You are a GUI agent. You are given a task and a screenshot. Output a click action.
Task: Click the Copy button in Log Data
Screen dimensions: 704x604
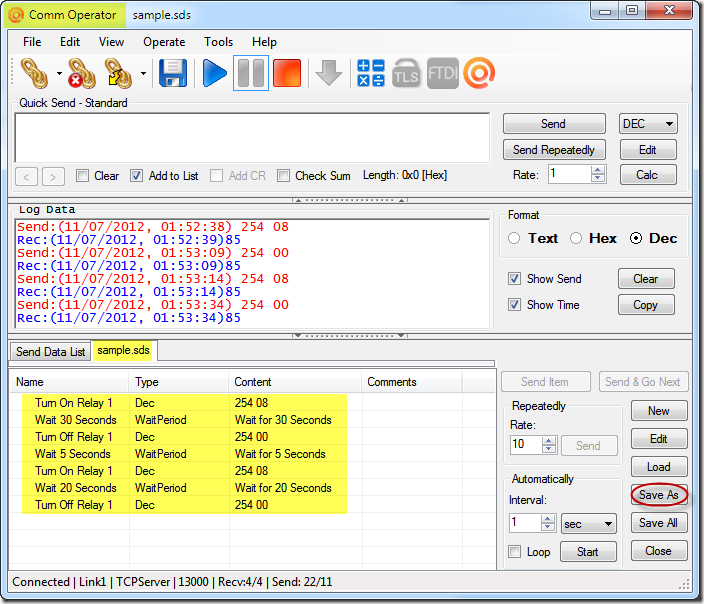[646, 305]
